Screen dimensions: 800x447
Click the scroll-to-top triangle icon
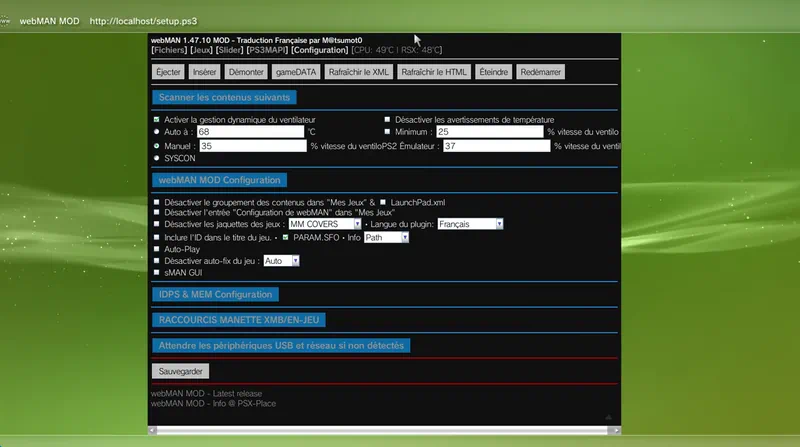[x=608, y=417]
